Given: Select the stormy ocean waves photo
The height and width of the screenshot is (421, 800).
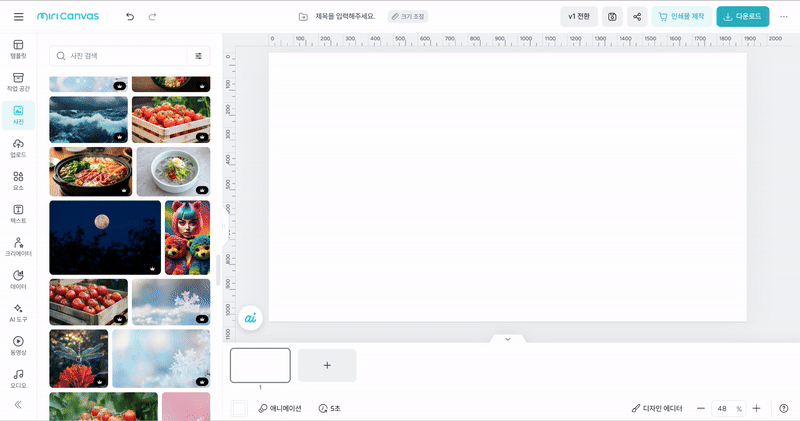Looking at the screenshot, I should (x=89, y=120).
